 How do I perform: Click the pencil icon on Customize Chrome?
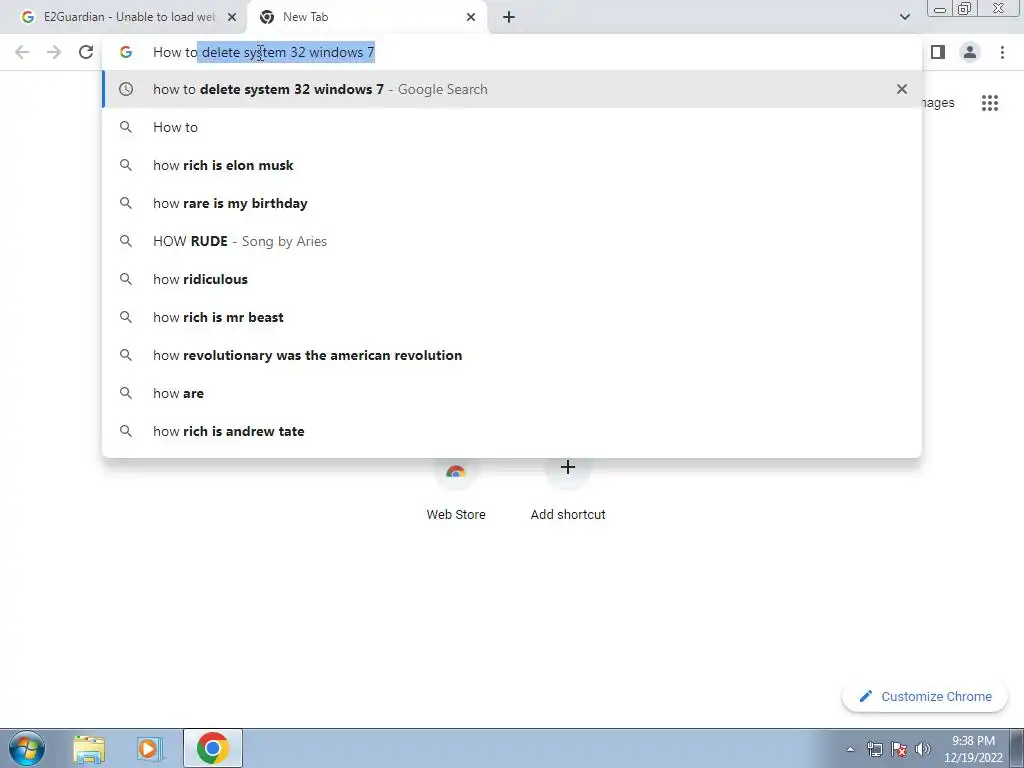pyautogui.click(x=866, y=696)
